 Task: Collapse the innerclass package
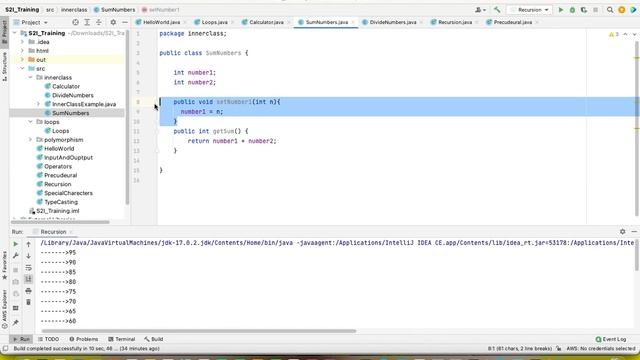pyautogui.click(x=30, y=78)
